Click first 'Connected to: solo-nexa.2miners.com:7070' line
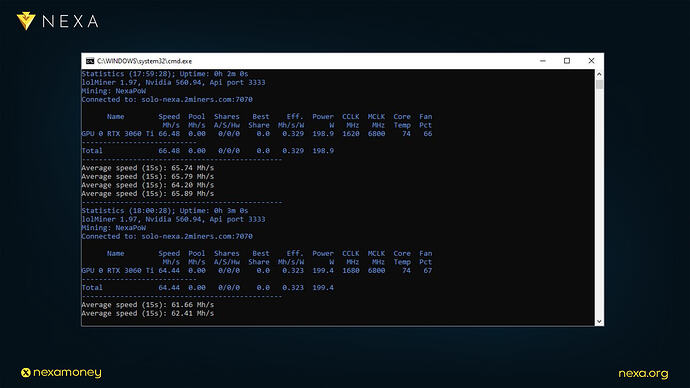Viewport: 690px width, 388px height. 167,99
